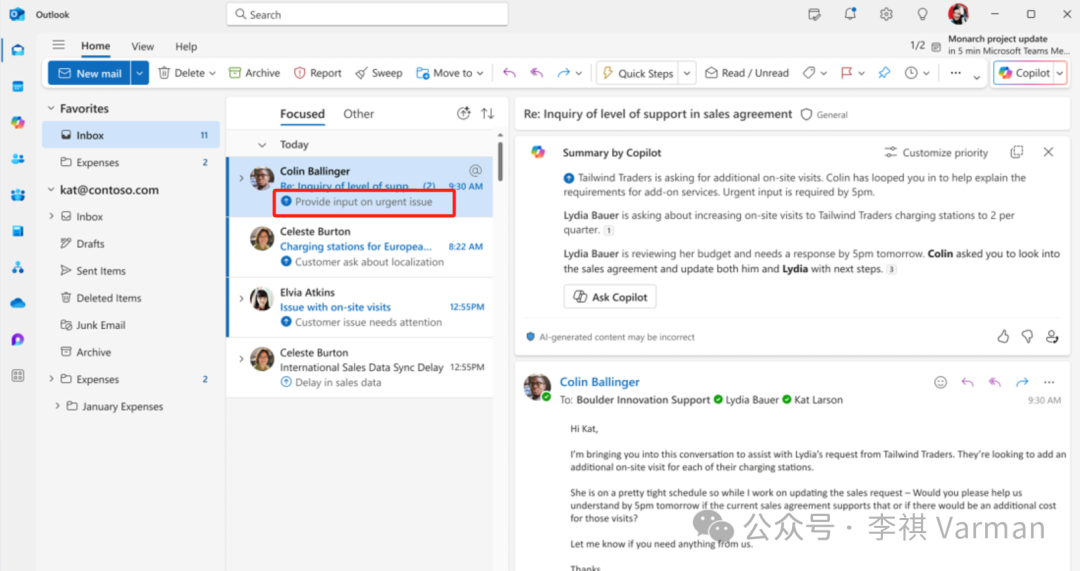Thumbs down the Copilot summary
1080x571 pixels.
click(1027, 336)
